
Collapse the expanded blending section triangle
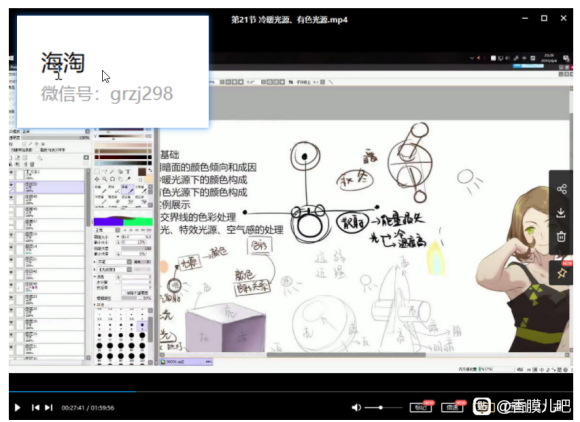coord(95,277)
